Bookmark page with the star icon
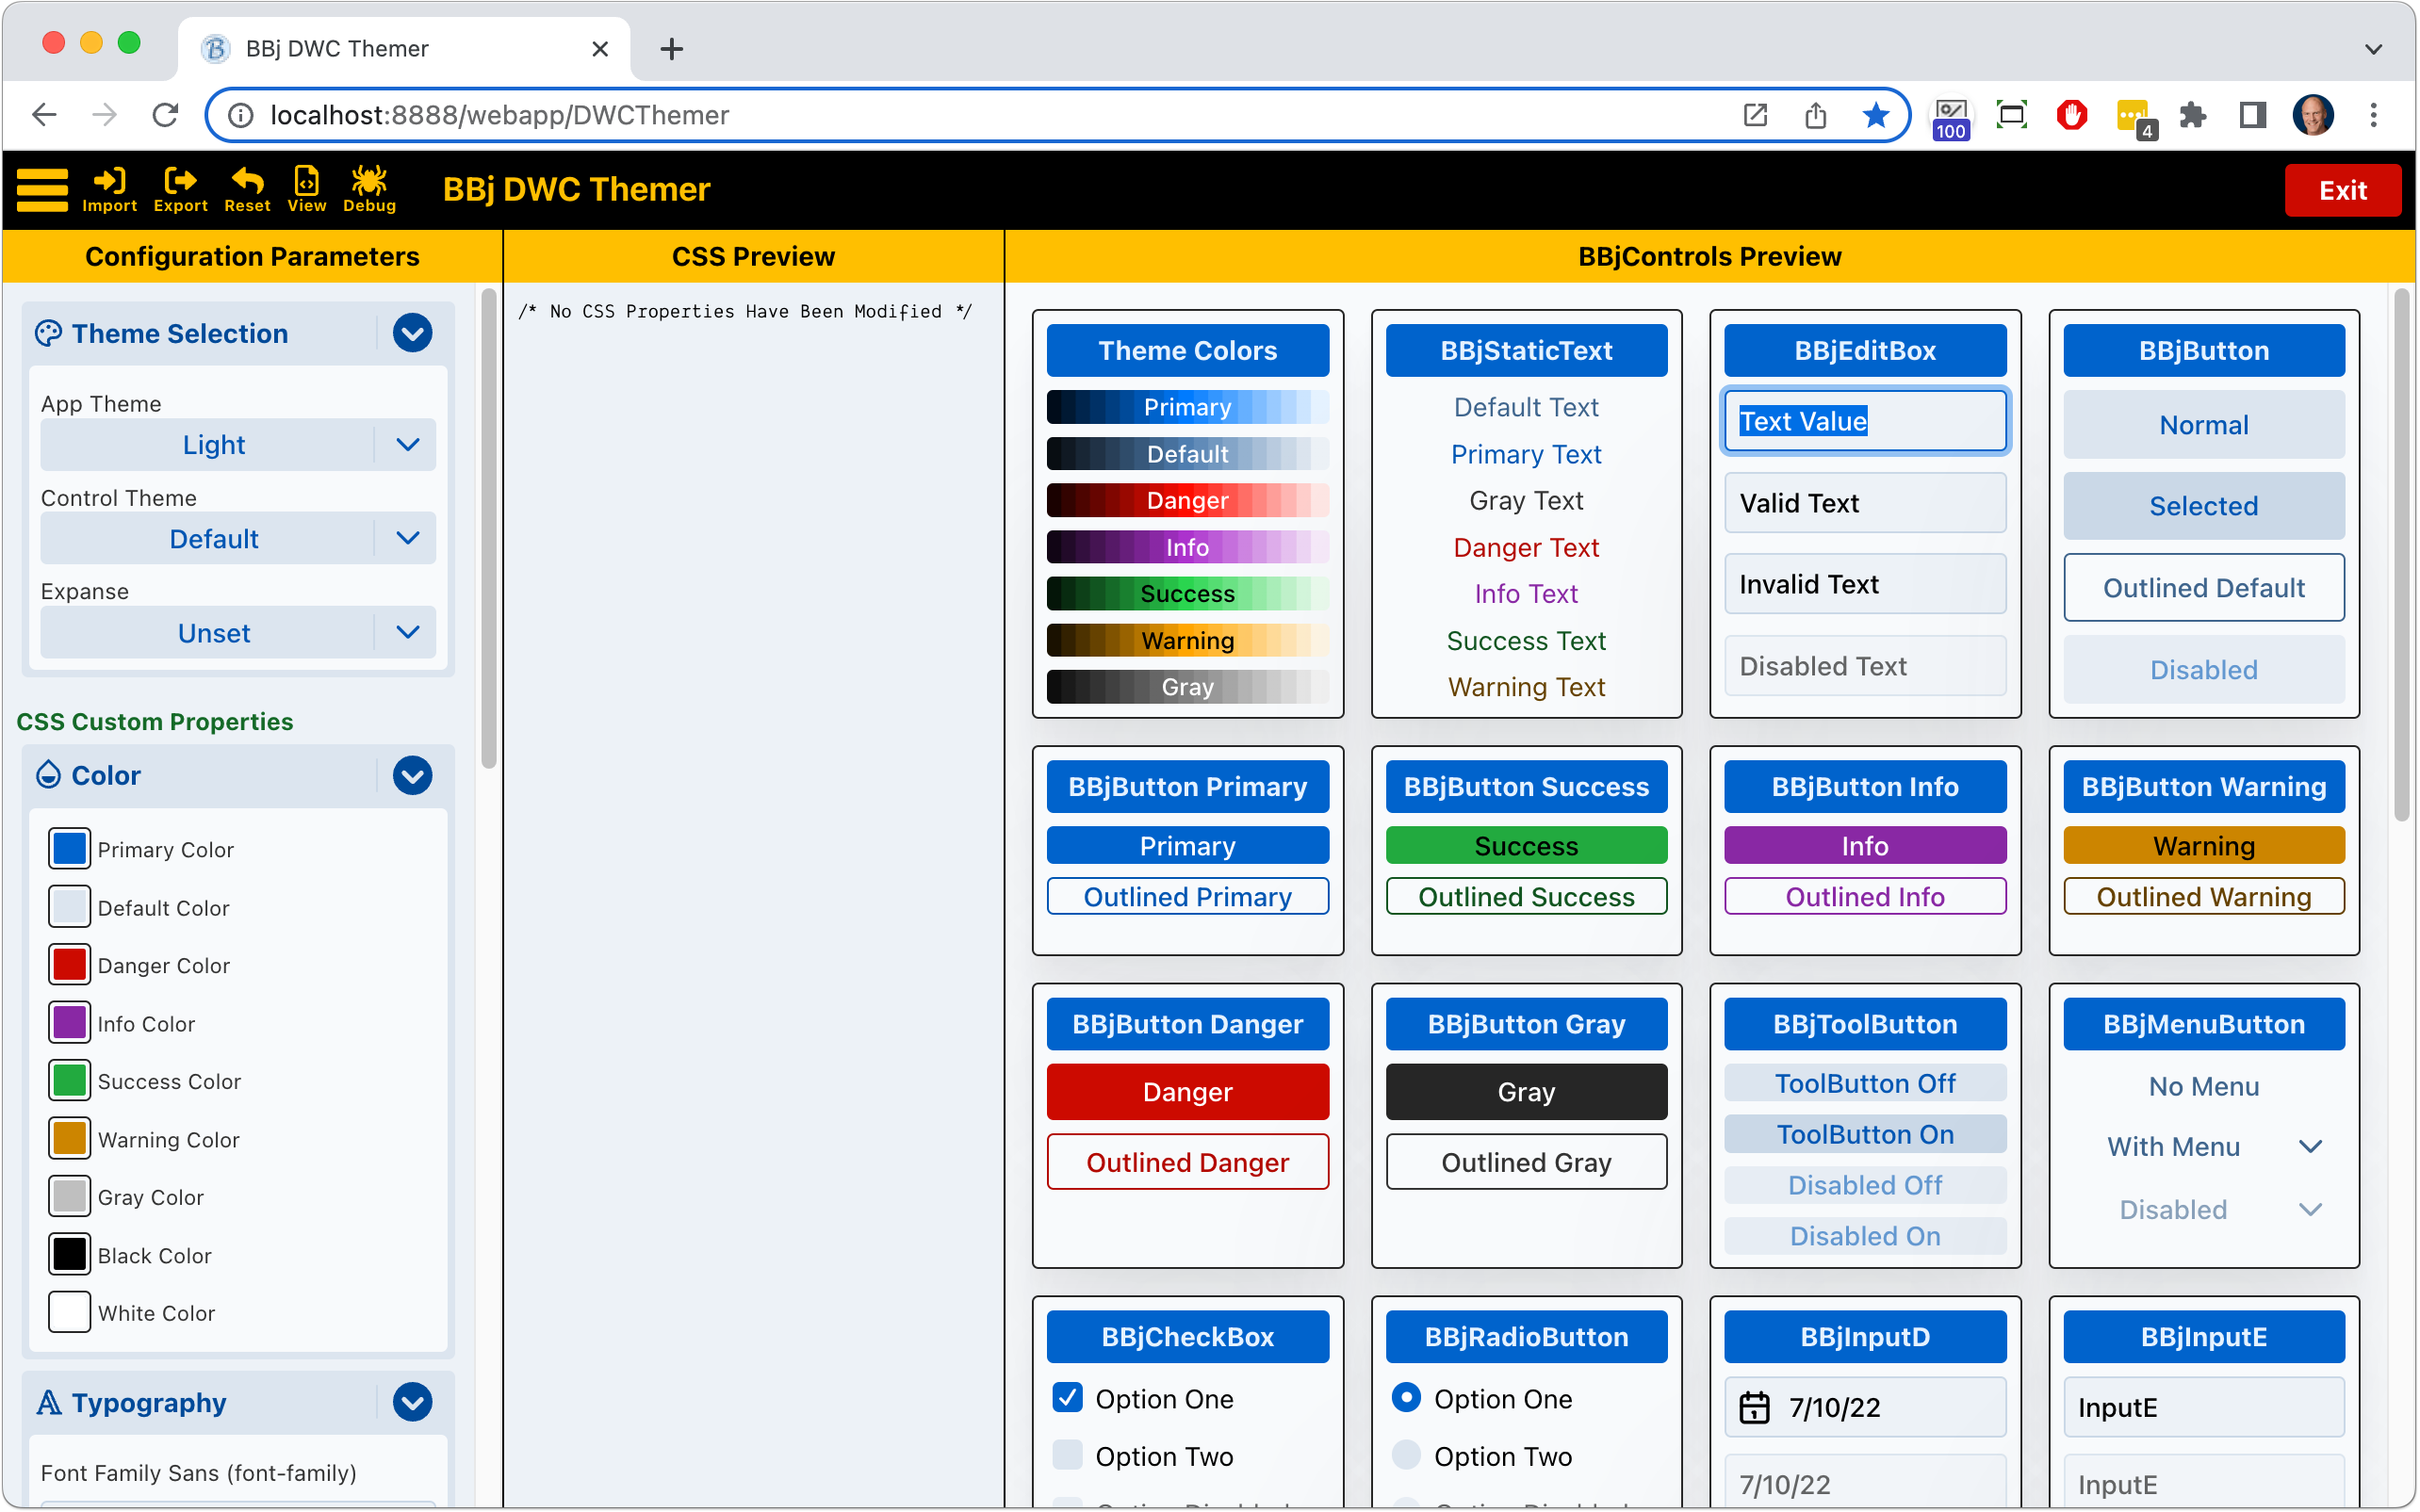This screenshot has width=2420, height=1512. [x=1876, y=115]
